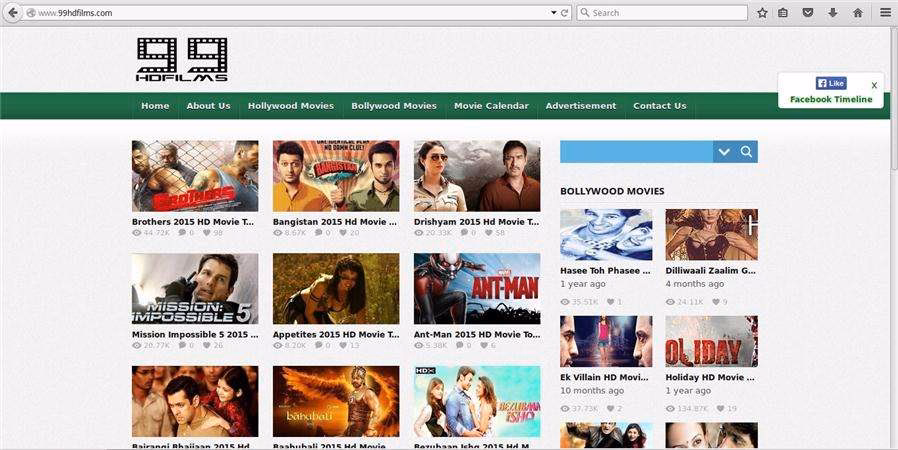Open the hamburger menu icon

coord(885,13)
